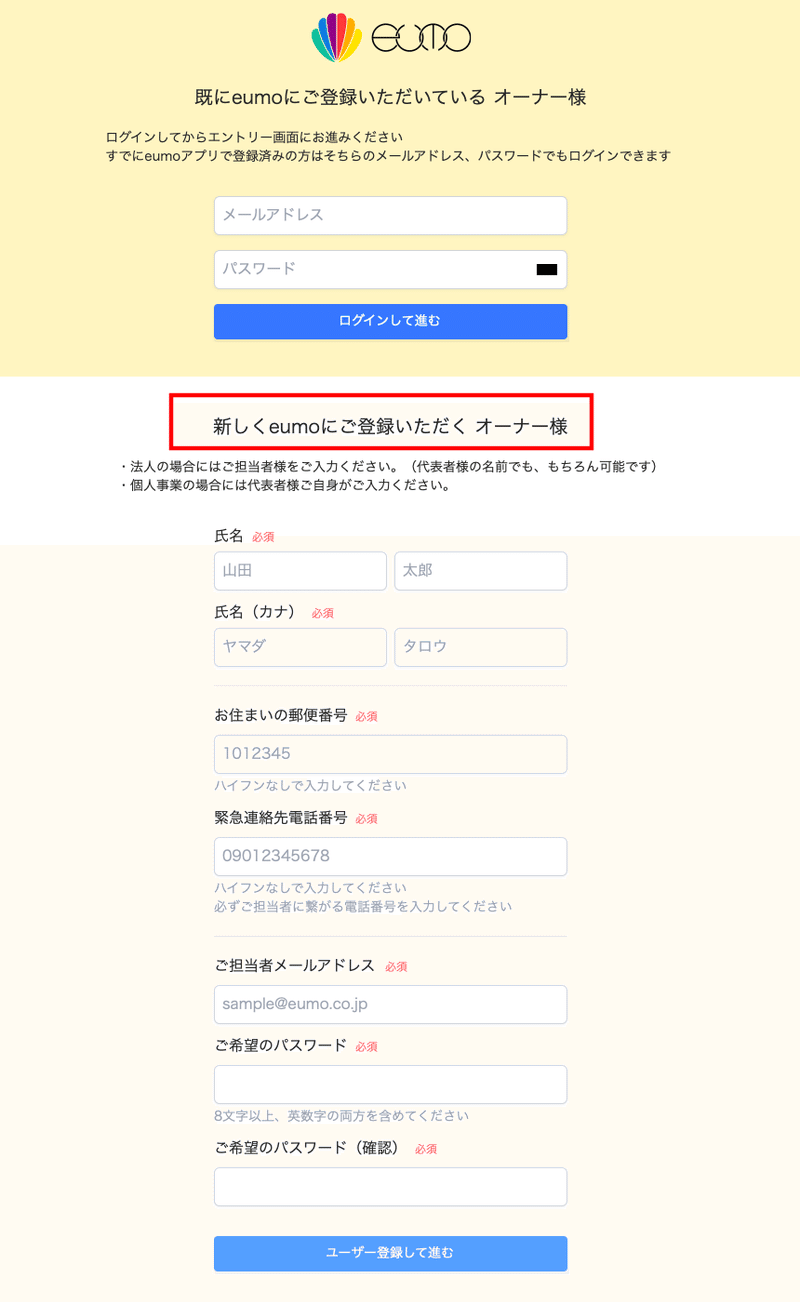Click the hint 必ずご担当者に繋がる電話番号を入力してください
Screen dimensions: 800x1302
coord(363,906)
